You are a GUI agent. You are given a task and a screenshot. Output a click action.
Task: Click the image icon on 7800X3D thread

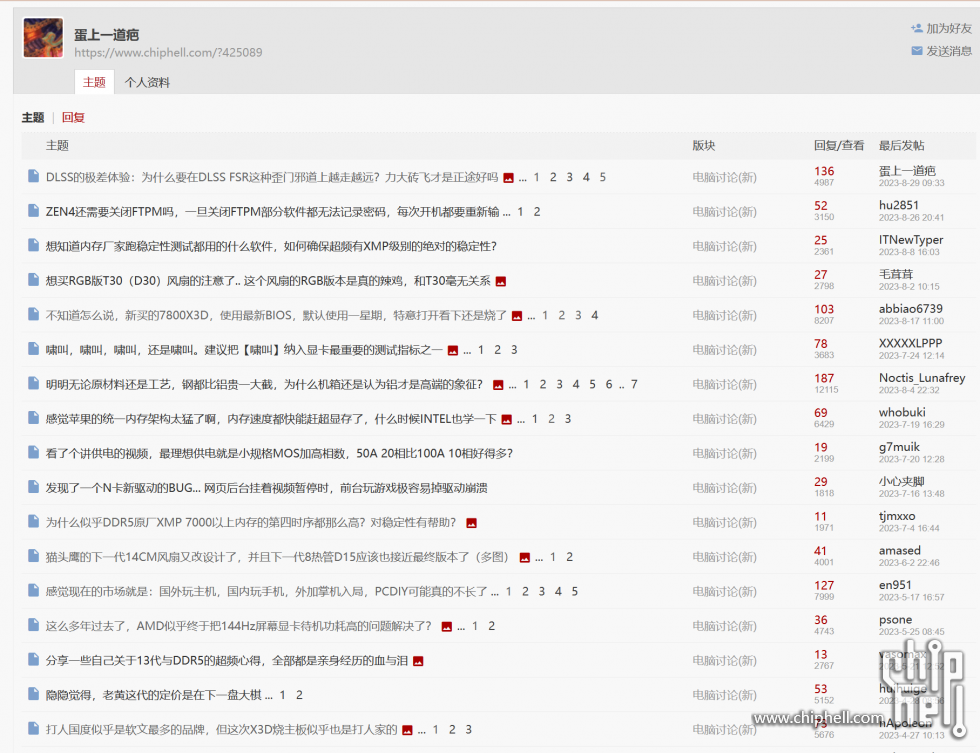point(517,316)
